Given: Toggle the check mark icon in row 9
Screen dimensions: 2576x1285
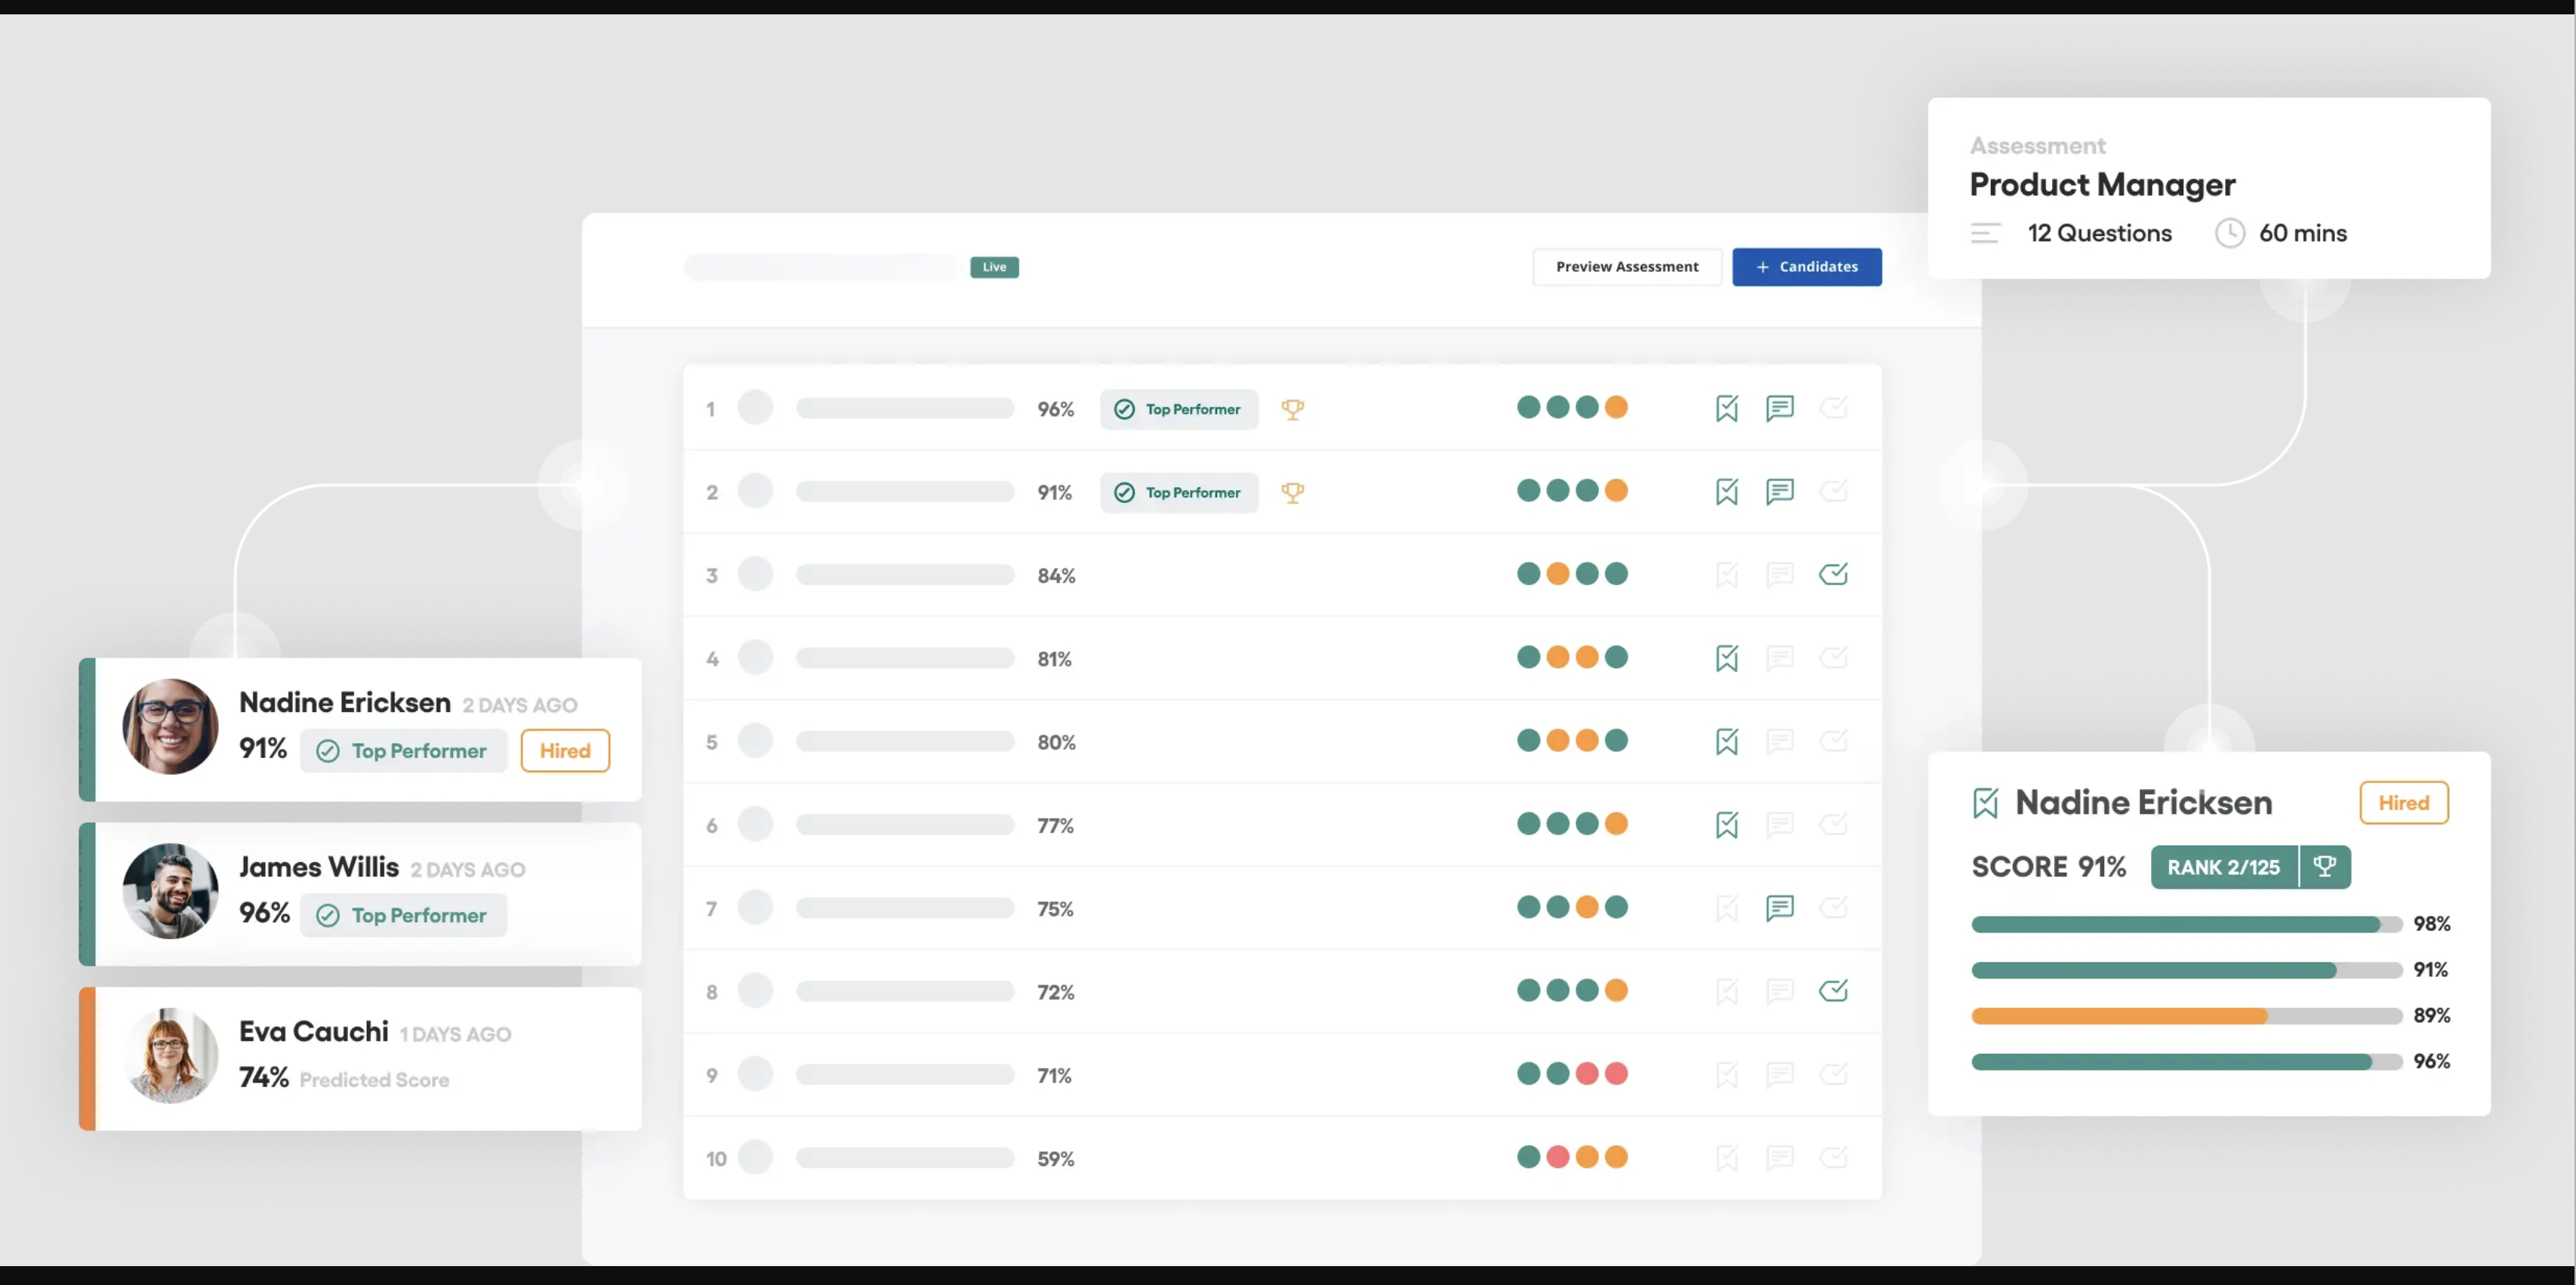Looking at the screenshot, I should 1833,1074.
